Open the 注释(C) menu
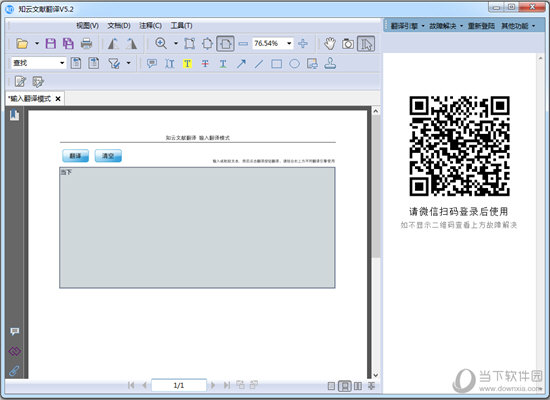This screenshot has height=400, width=550. [x=150, y=26]
